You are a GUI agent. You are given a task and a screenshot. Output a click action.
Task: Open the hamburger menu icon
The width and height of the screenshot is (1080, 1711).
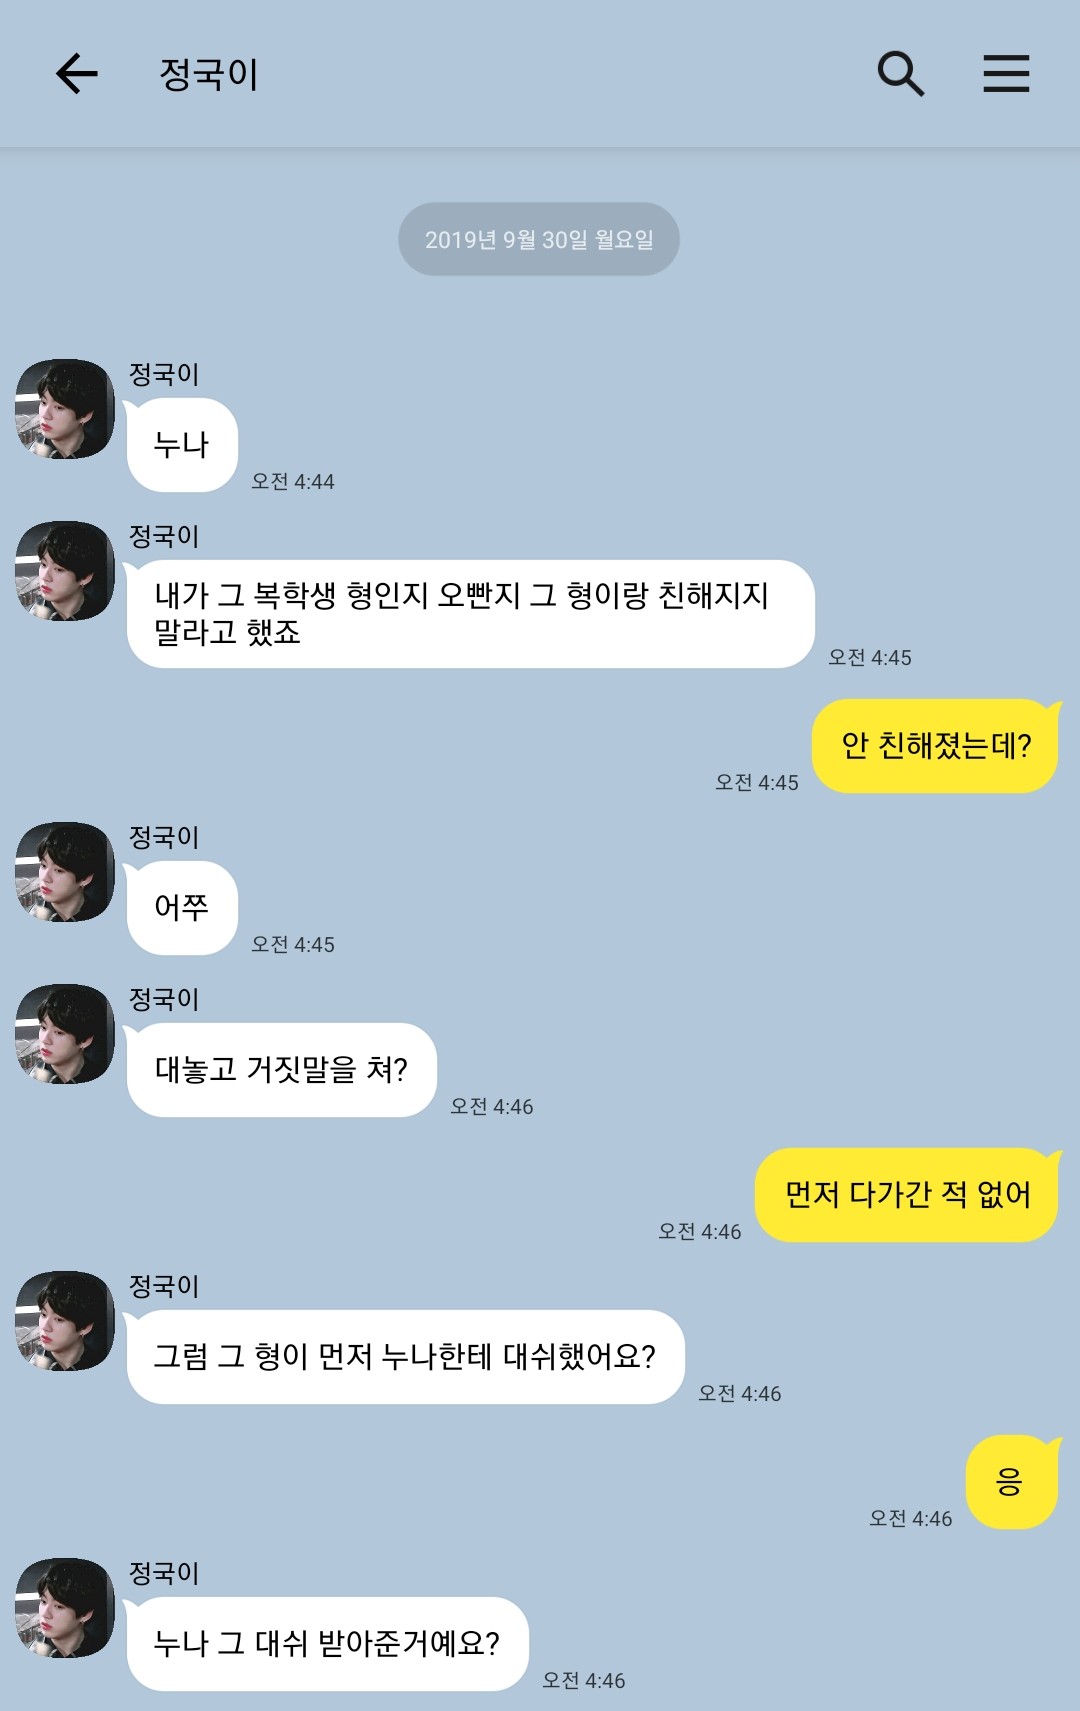pyautogui.click(x=1006, y=74)
